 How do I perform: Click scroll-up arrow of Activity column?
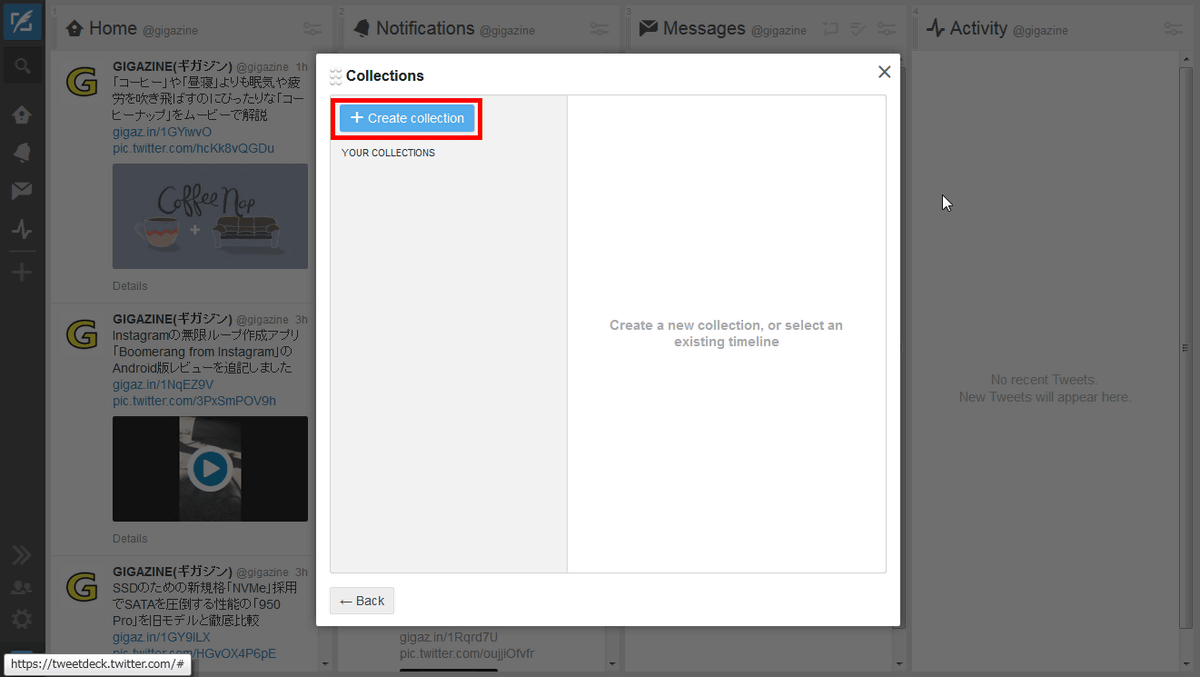click(x=1186, y=58)
